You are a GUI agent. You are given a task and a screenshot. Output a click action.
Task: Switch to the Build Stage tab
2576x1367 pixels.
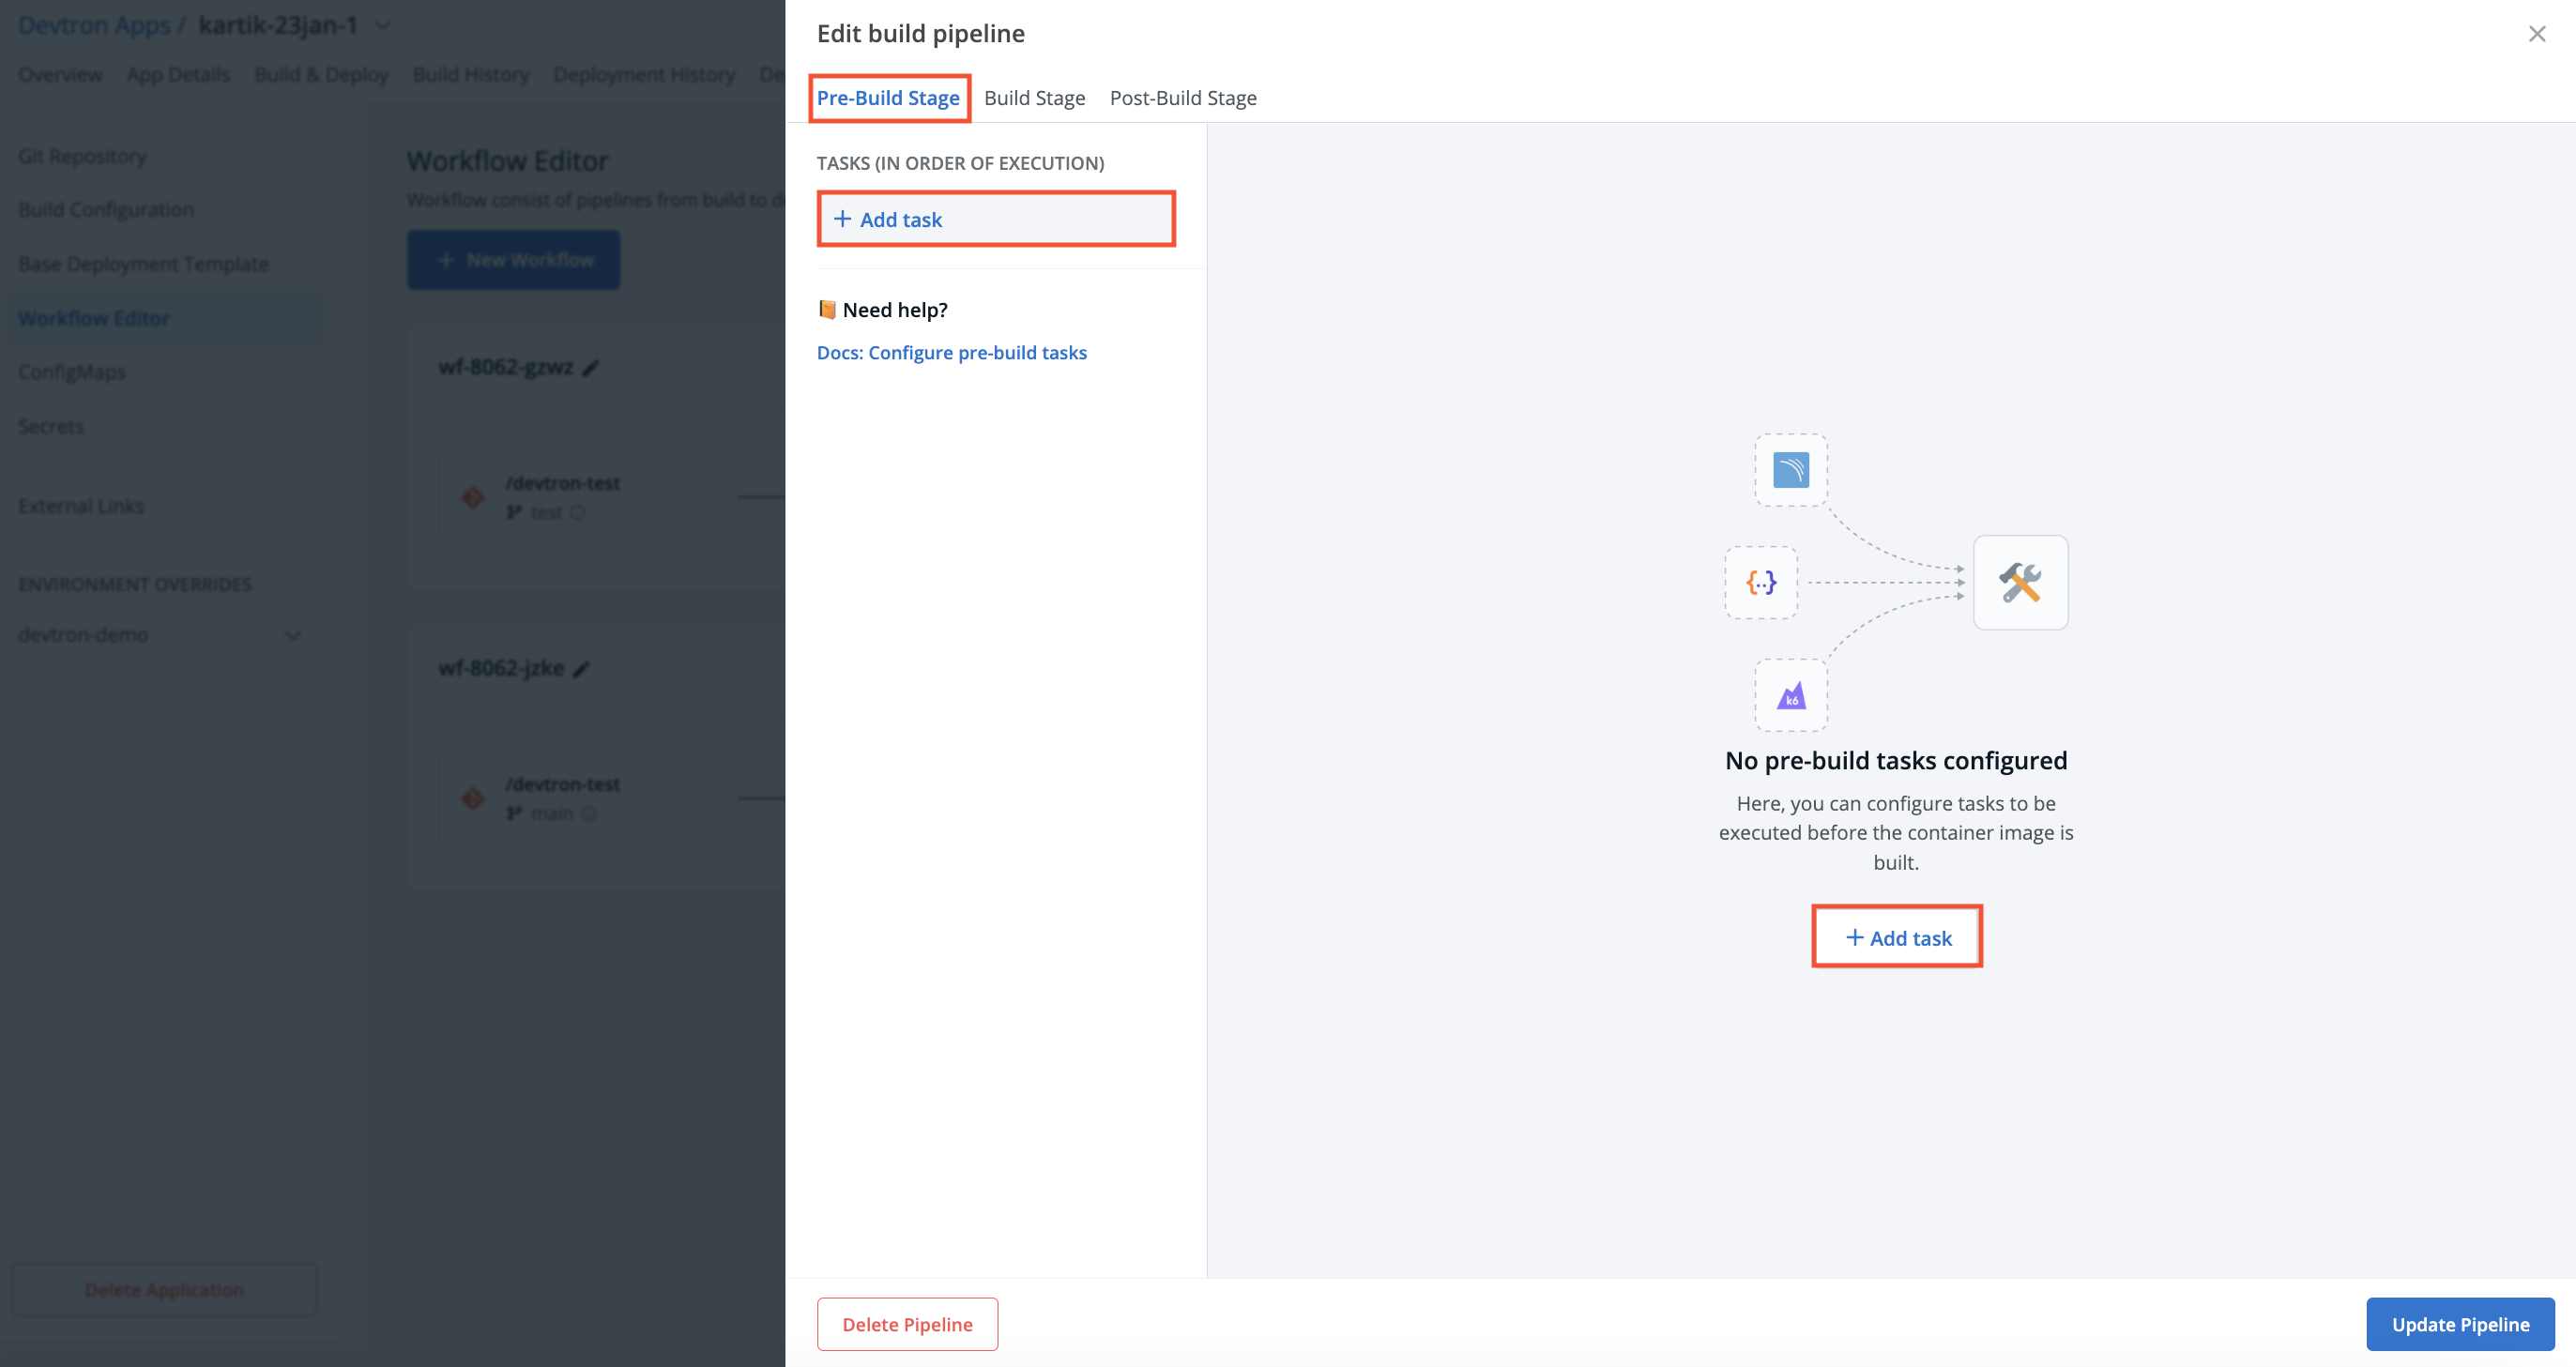tap(1034, 98)
